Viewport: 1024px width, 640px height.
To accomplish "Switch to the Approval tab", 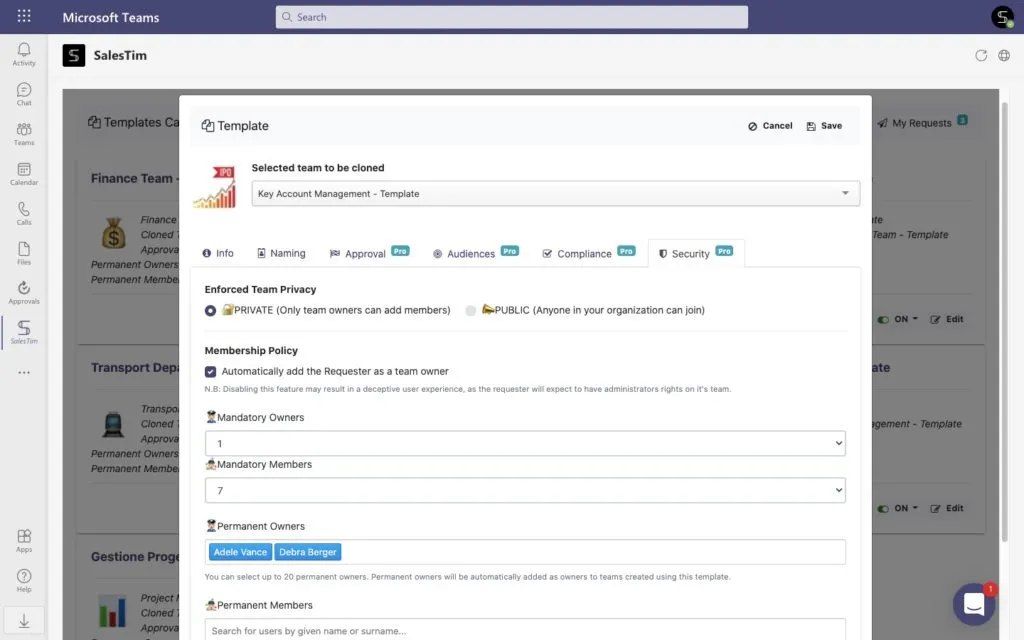I will coord(369,253).
